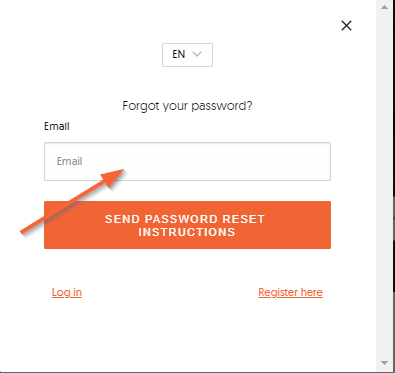The height and width of the screenshot is (373, 395).
Task: Go to the Log in link
Action: point(67,292)
